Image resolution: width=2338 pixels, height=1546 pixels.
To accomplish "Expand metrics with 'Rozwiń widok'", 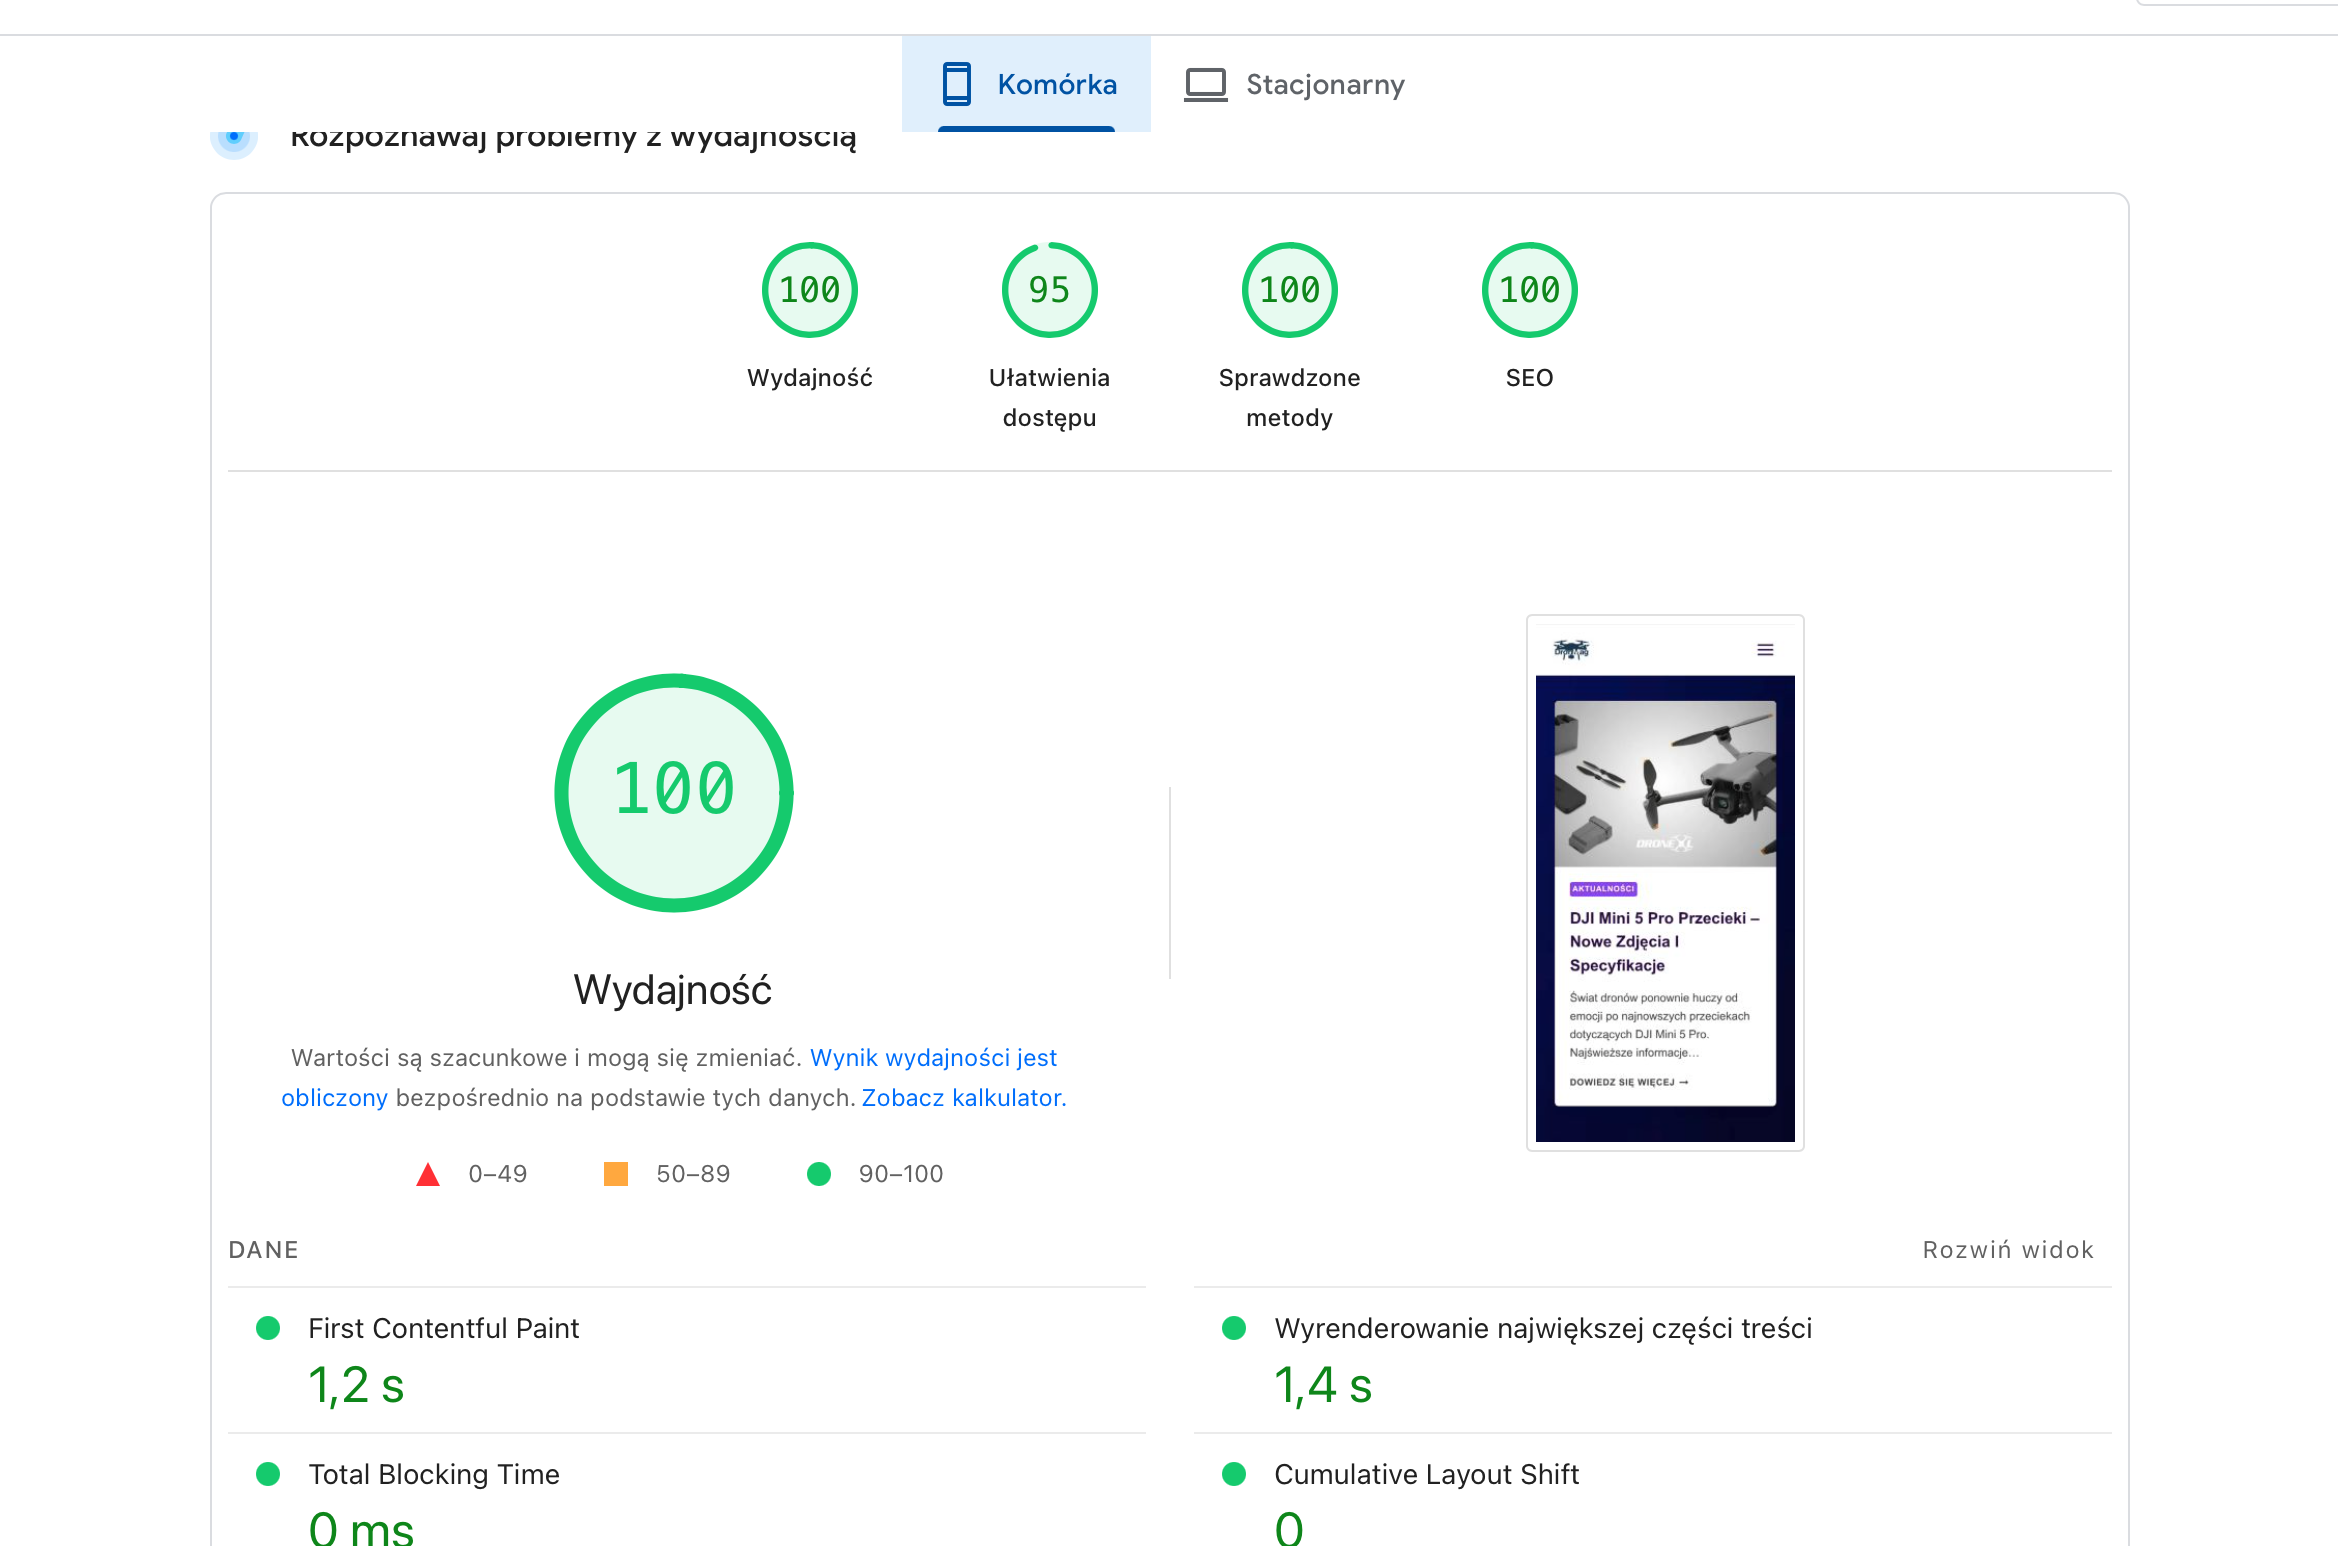I will pos(2007,1250).
